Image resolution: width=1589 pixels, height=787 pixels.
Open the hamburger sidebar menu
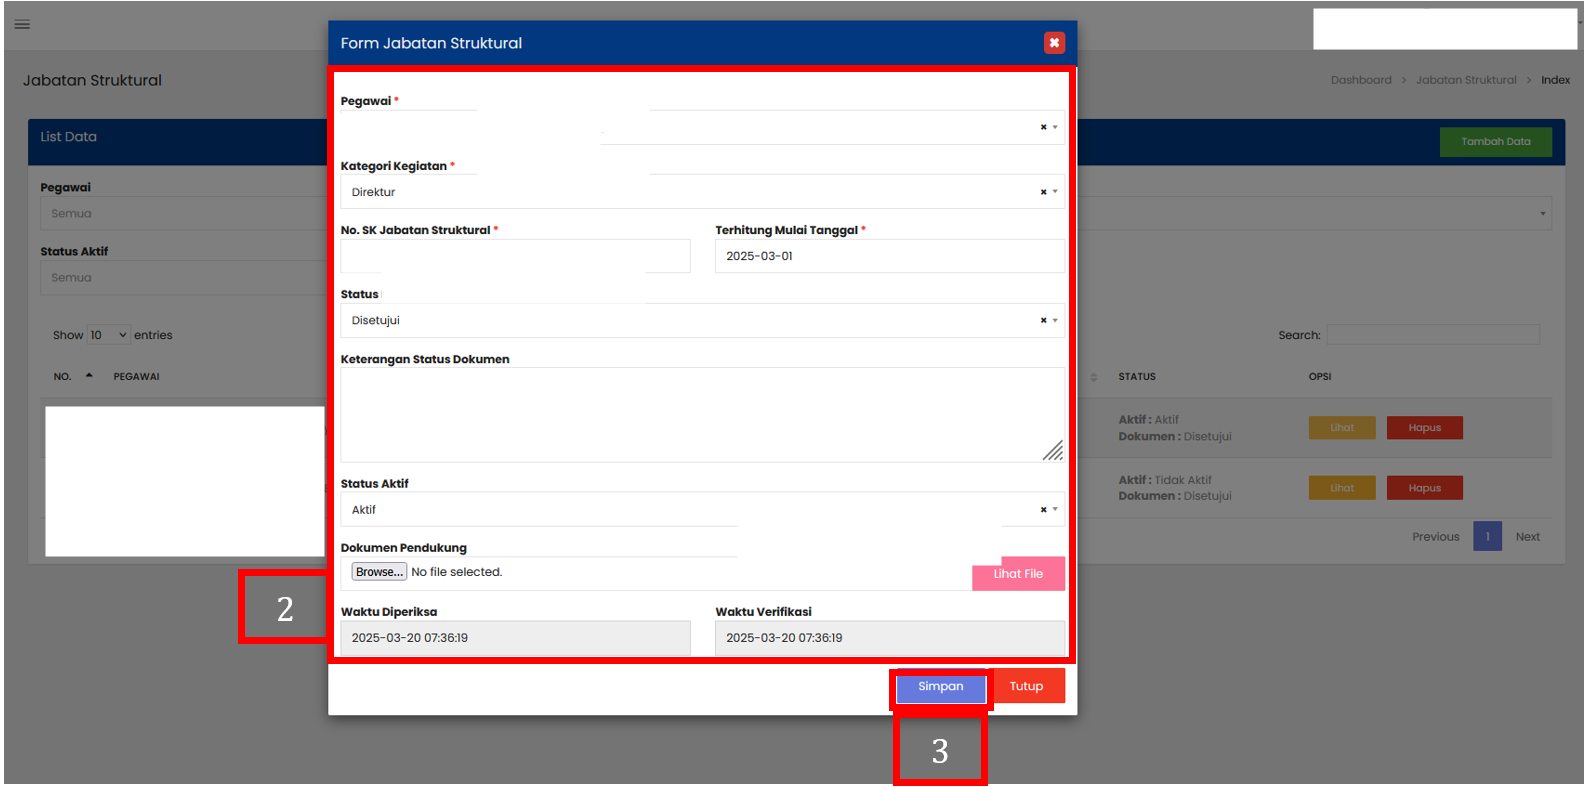[22, 24]
